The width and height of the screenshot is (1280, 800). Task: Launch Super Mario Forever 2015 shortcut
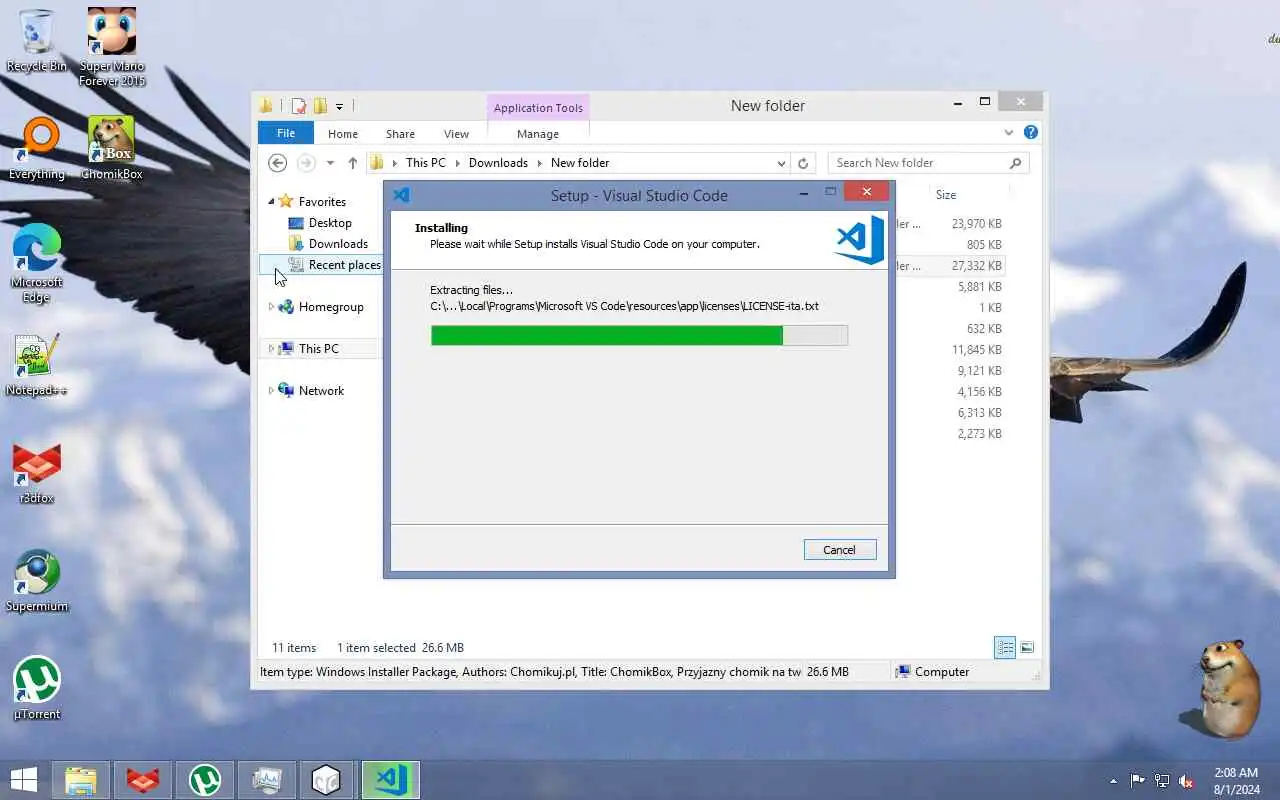pos(112,47)
